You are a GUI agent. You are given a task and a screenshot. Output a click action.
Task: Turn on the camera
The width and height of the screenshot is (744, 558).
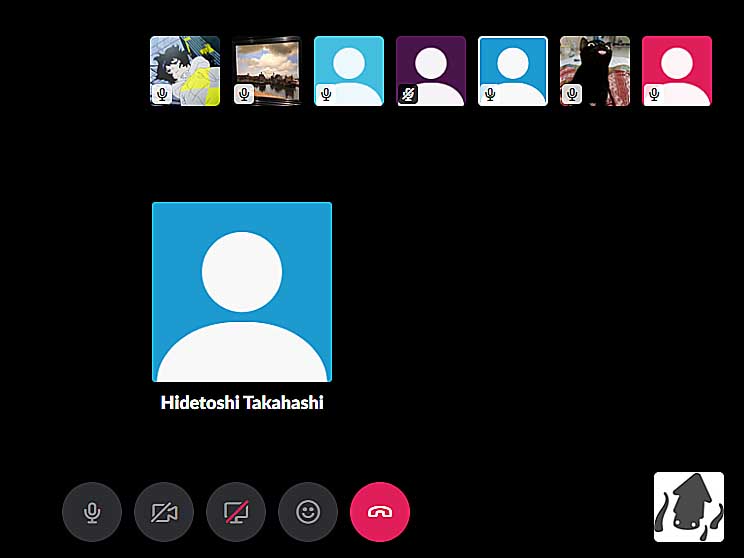[164, 512]
